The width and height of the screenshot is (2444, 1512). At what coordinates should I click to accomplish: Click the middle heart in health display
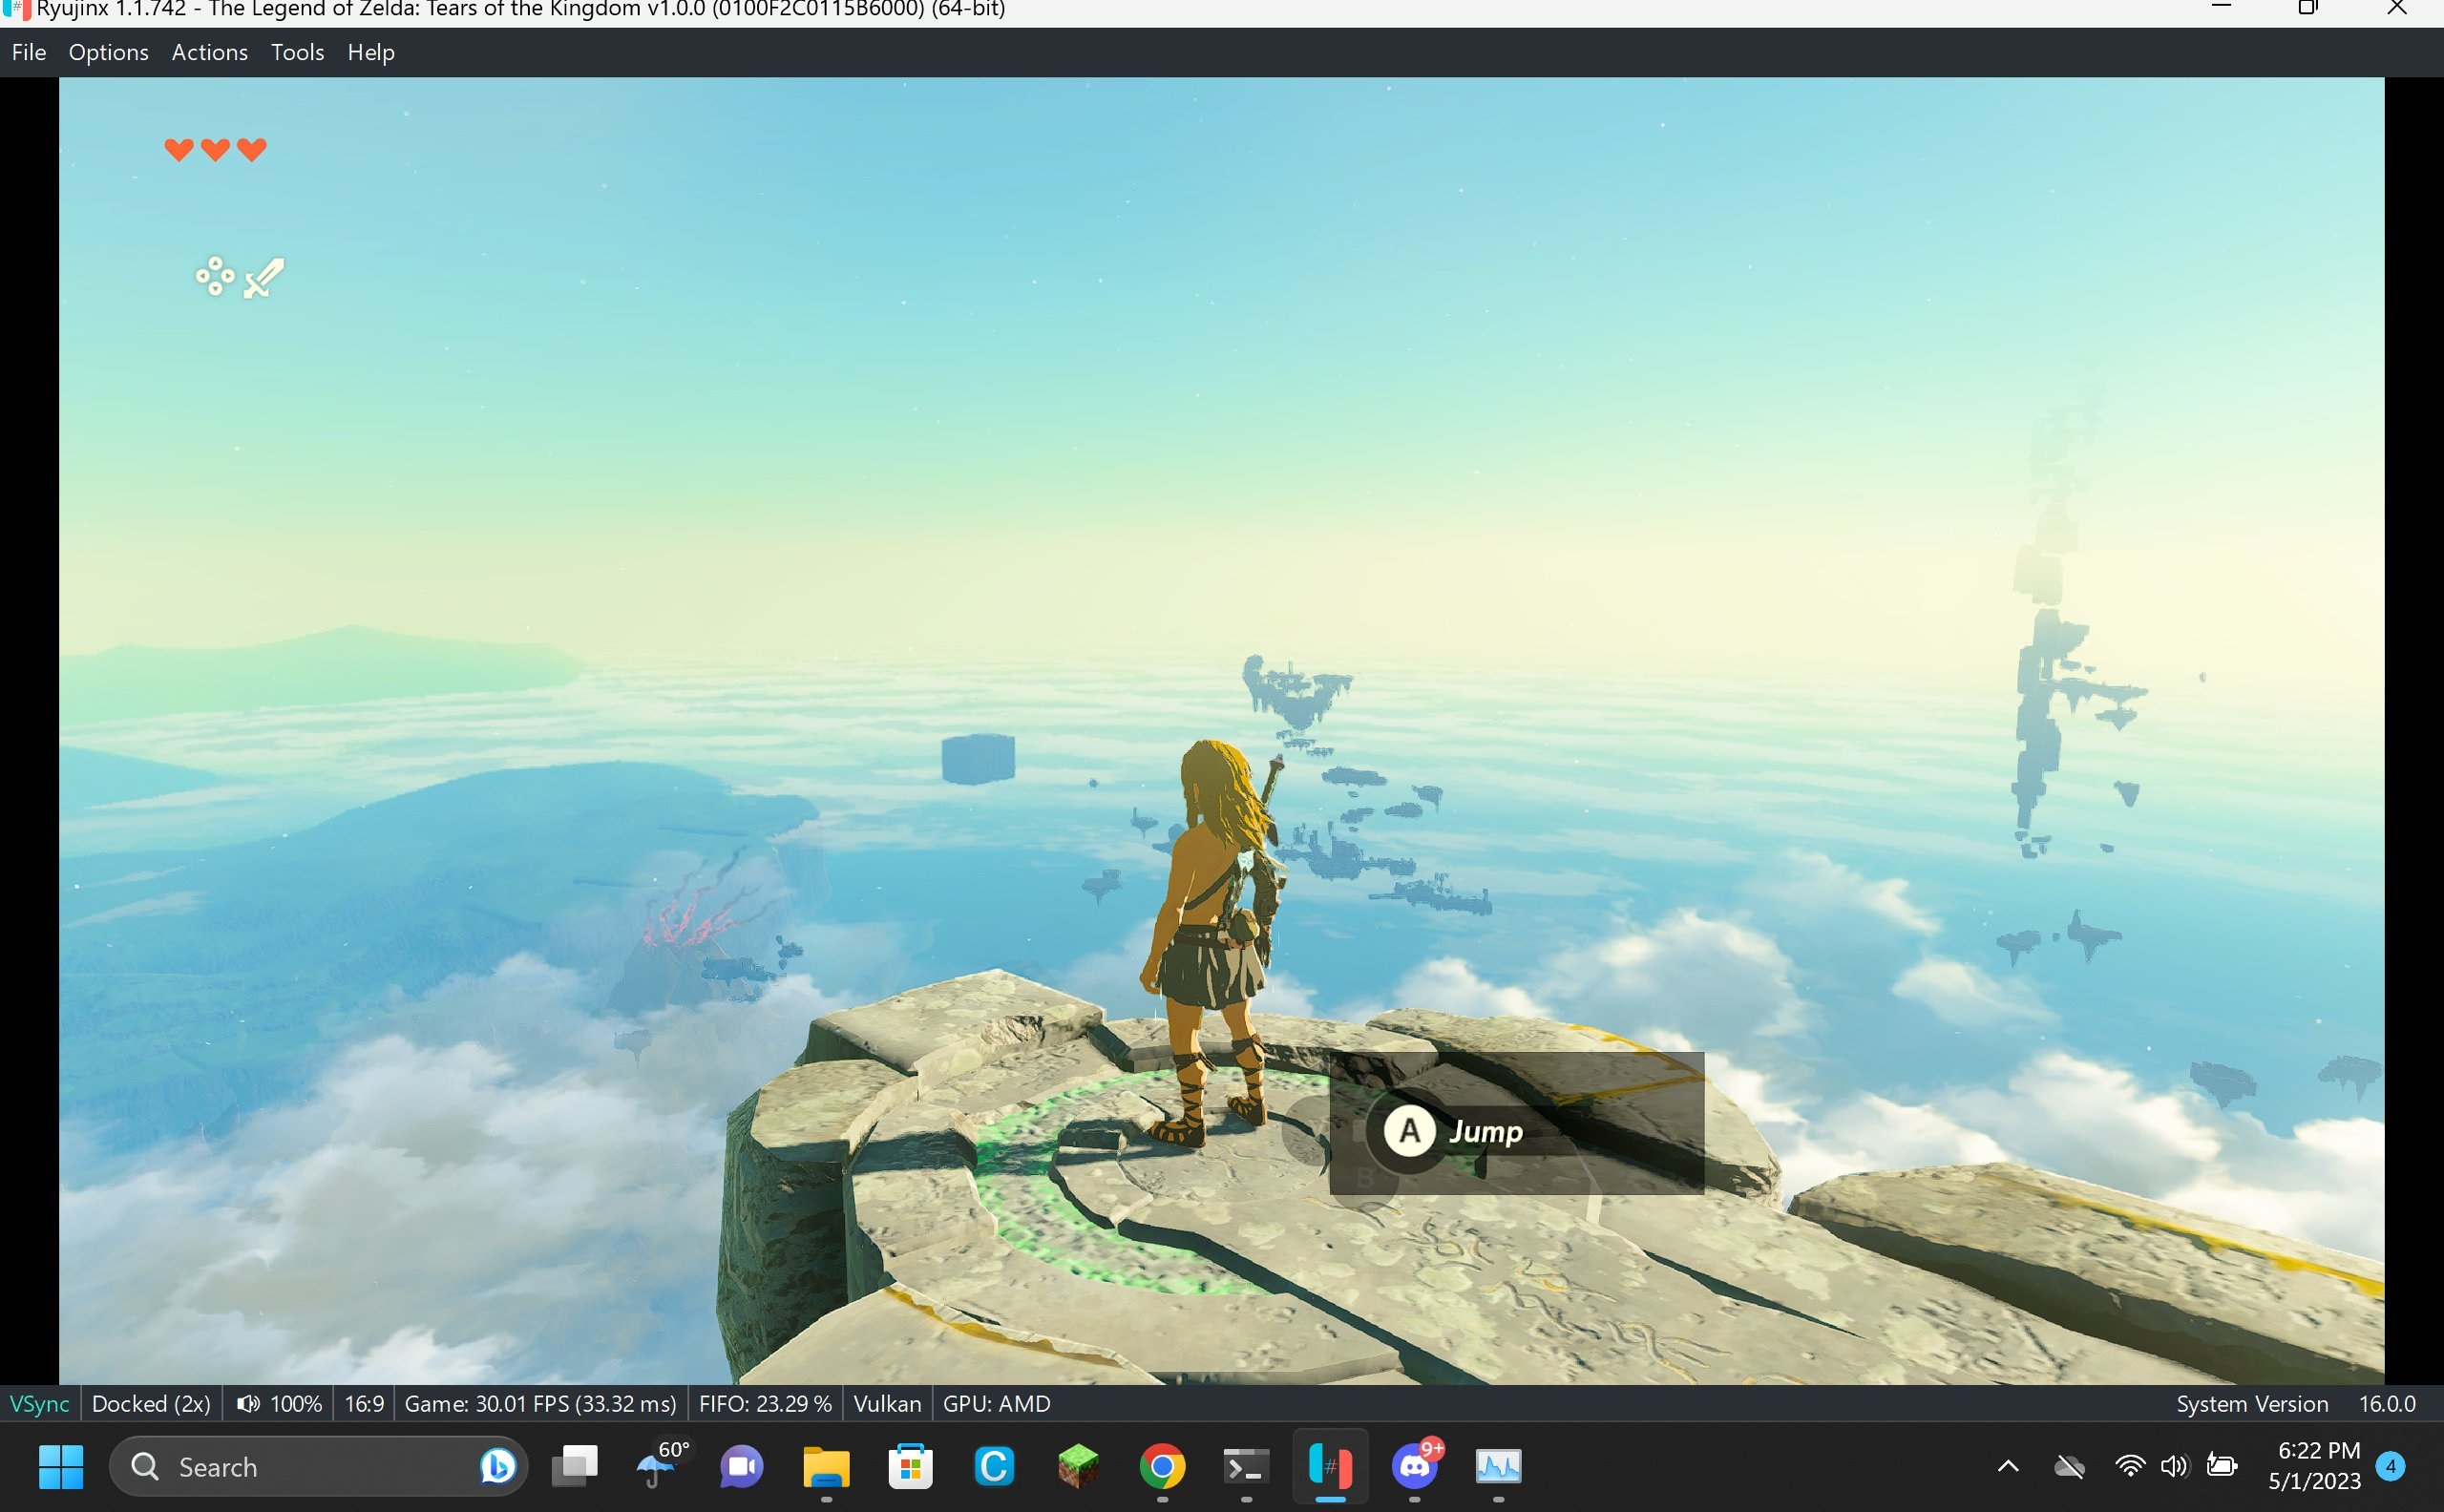coord(215,149)
